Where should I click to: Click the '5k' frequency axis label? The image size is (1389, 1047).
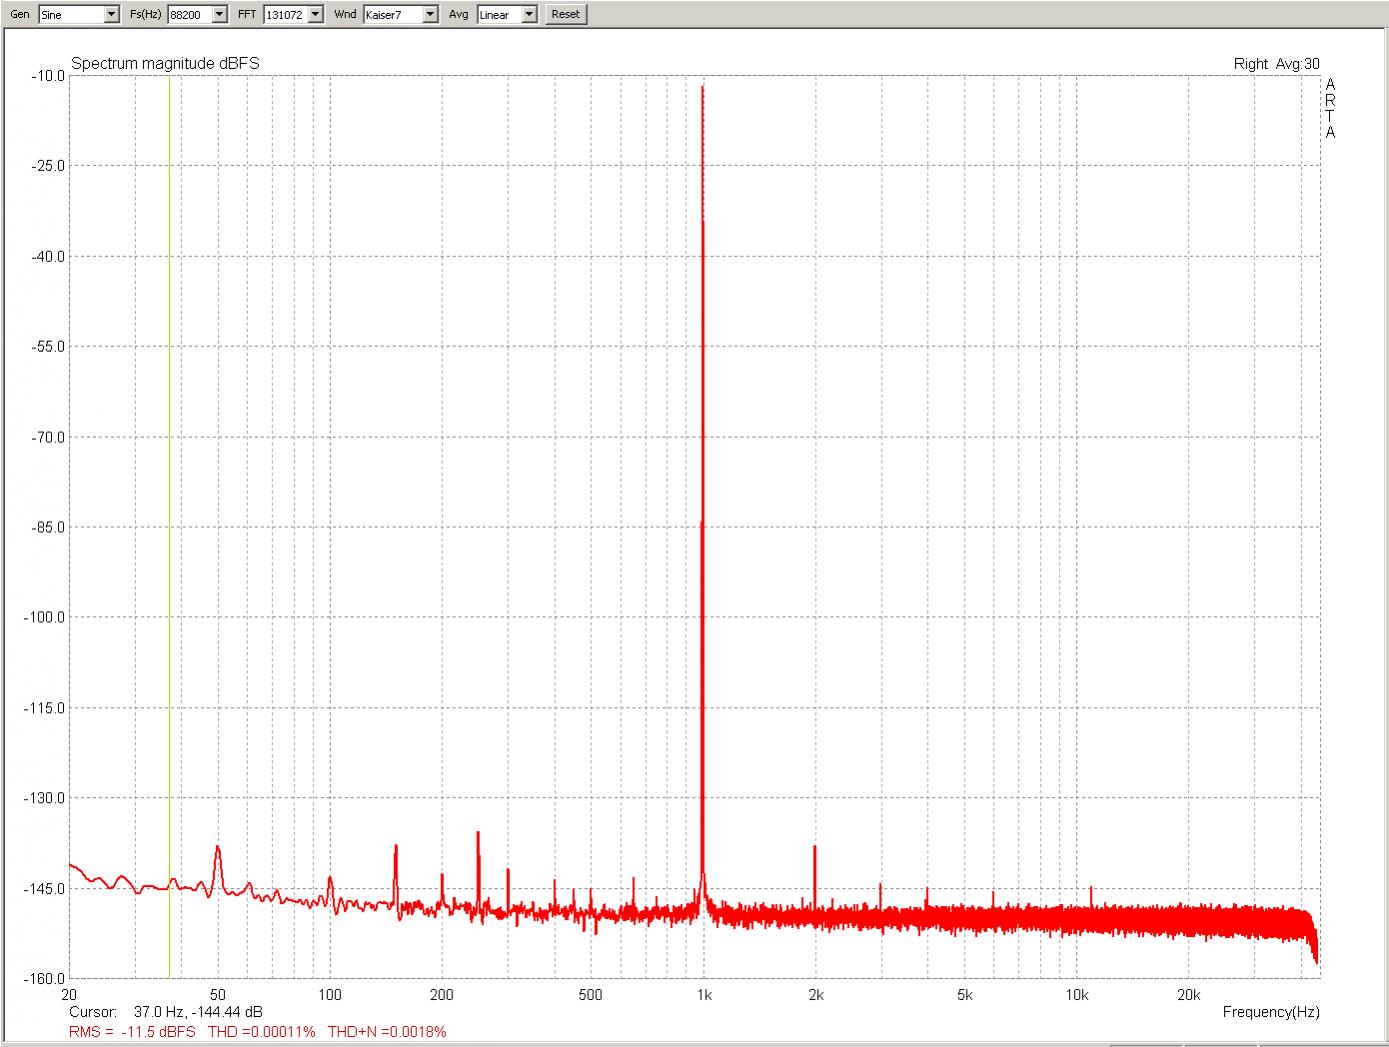965,995
